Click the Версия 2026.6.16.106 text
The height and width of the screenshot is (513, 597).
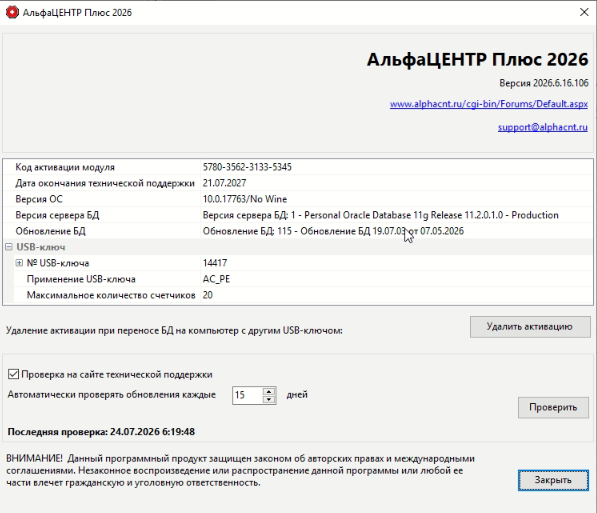point(544,83)
